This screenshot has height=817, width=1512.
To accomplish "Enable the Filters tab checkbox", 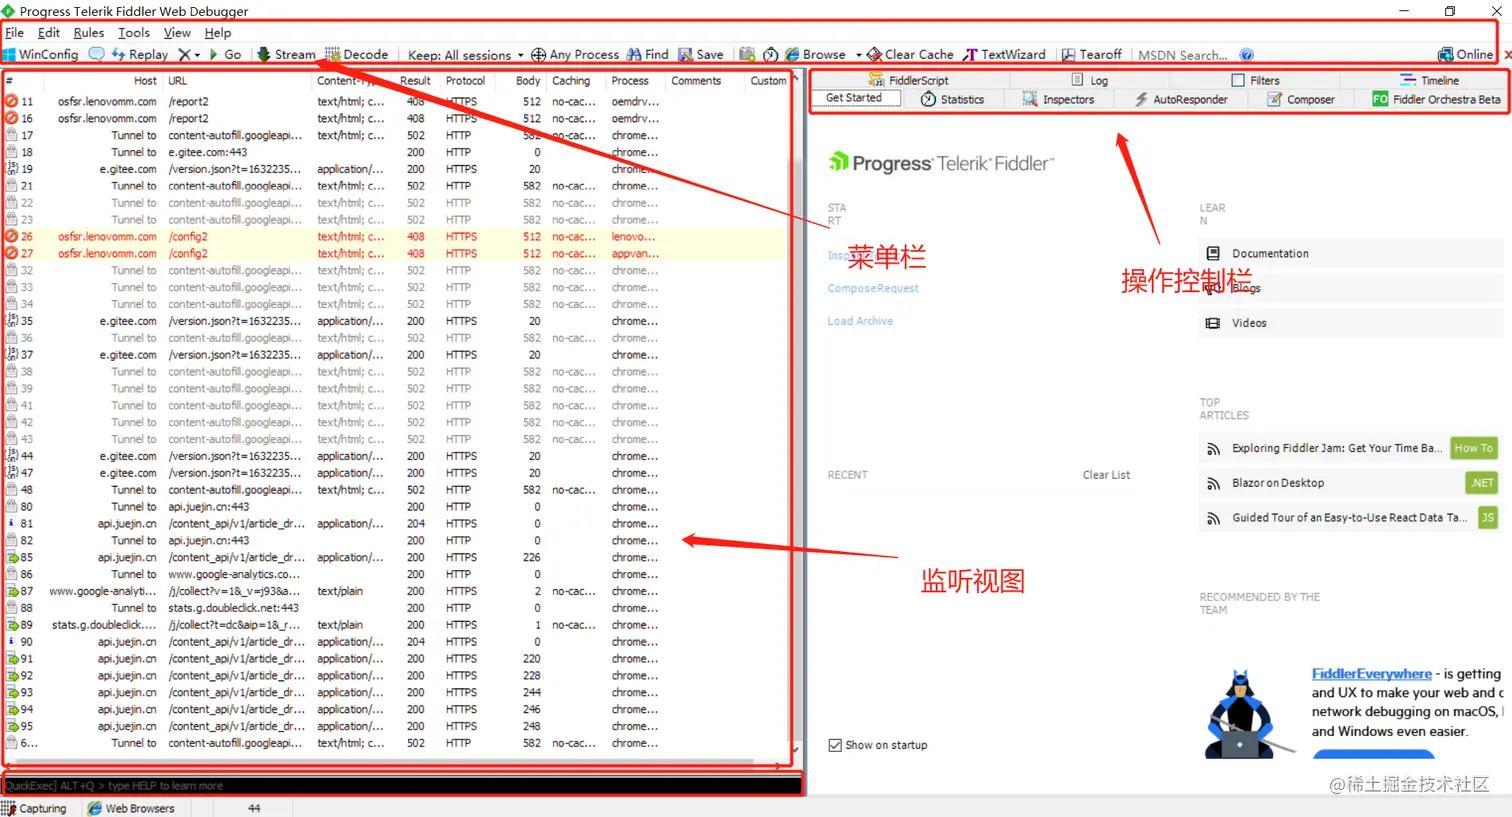I will click(x=1238, y=80).
